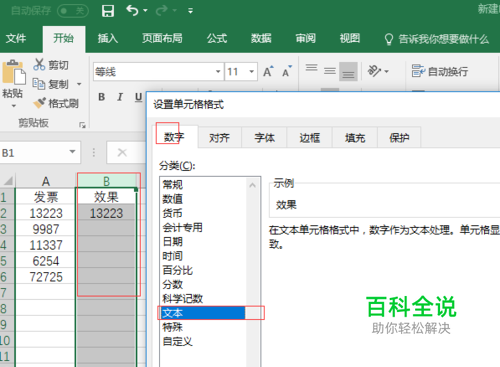This screenshot has width=500, height=367.
Task: Open the font size 11 dropdown
Action: click(252, 72)
